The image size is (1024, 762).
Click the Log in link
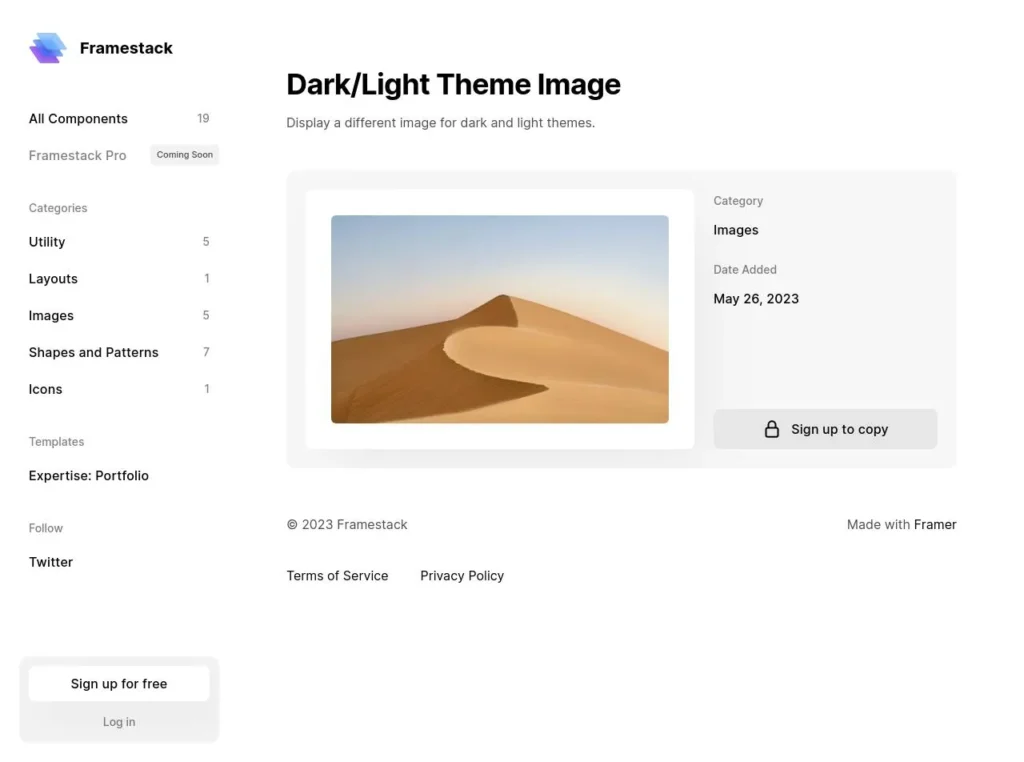(x=119, y=722)
